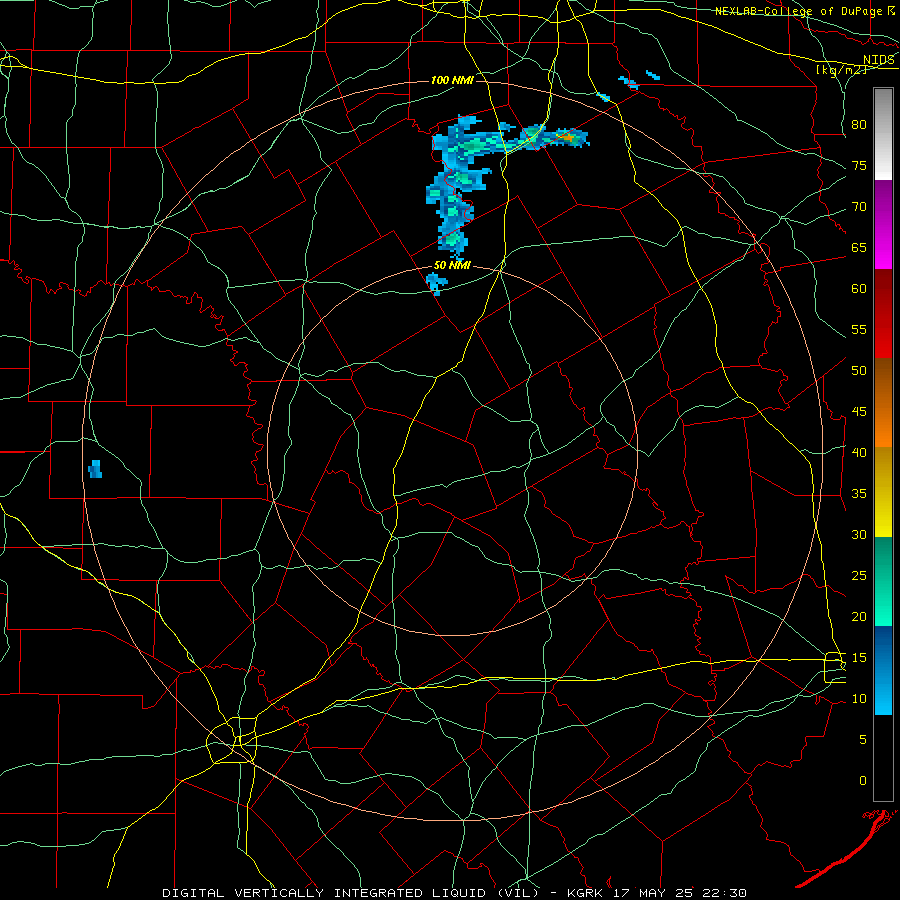The image size is (900, 900).
Task: Click the 10 value on the color scale
Action: click(859, 699)
